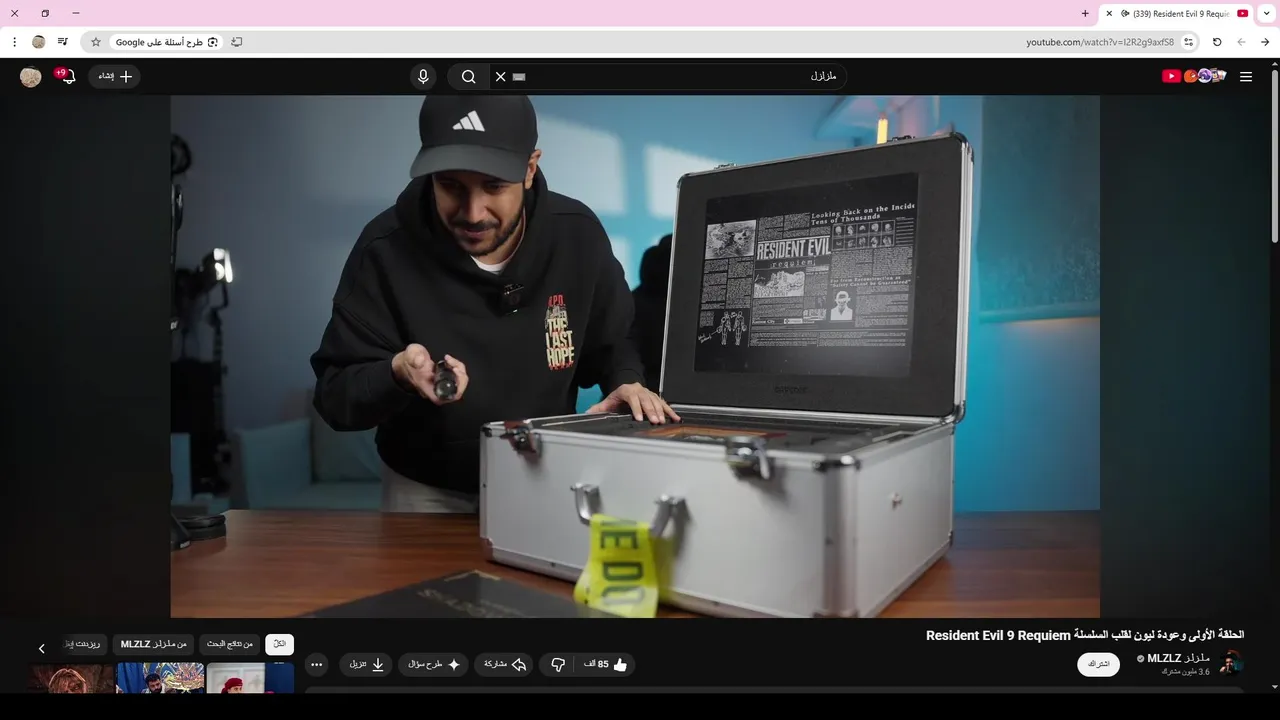Open the YouTube account avatar menu
Viewport: 1280px width, 720px height.
click(x=31, y=77)
